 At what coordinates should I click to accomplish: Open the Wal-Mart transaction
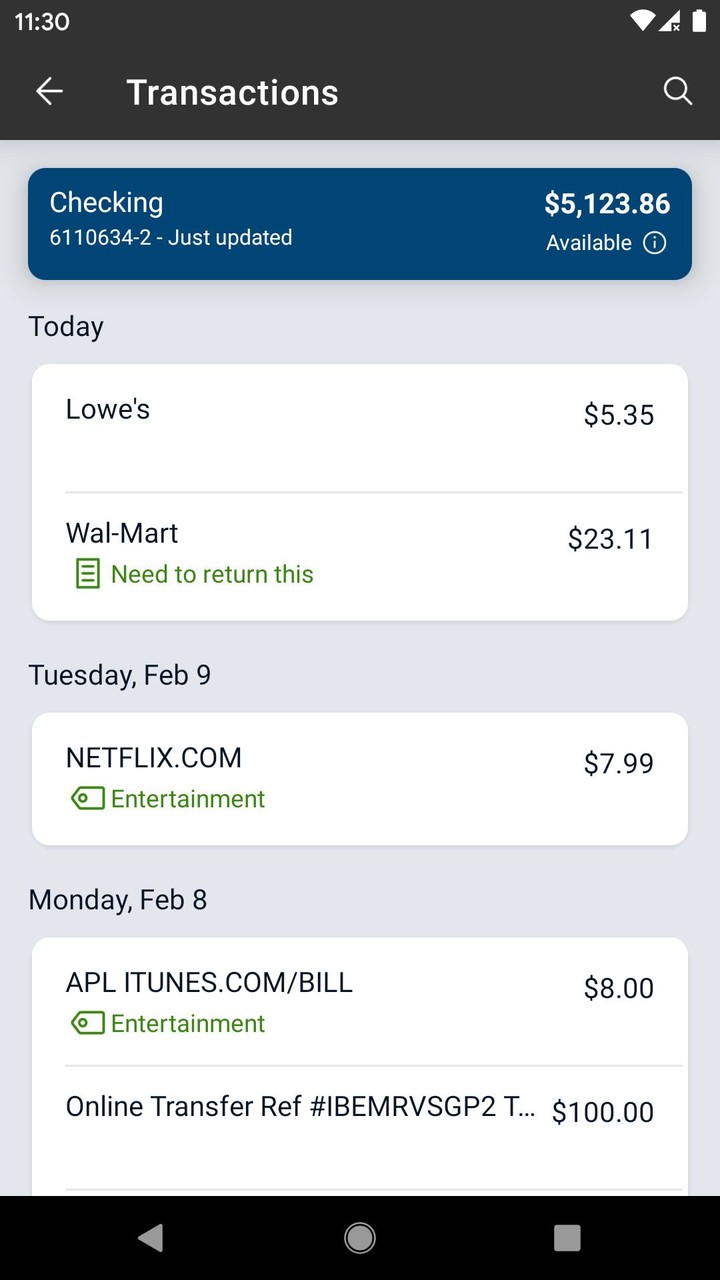click(x=360, y=555)
